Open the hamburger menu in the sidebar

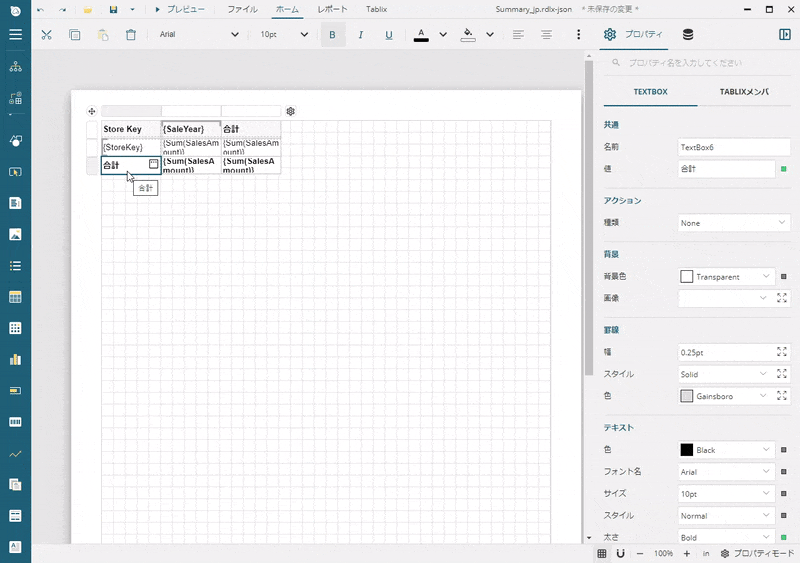tap(15, 34)
